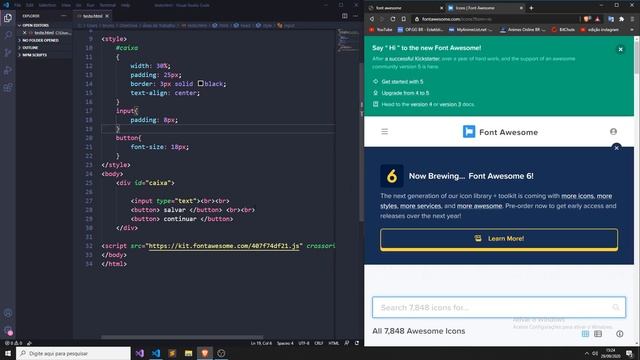Open the browser extensions puzzle icon
640x360 pixels.
click(x=621, y=19)
